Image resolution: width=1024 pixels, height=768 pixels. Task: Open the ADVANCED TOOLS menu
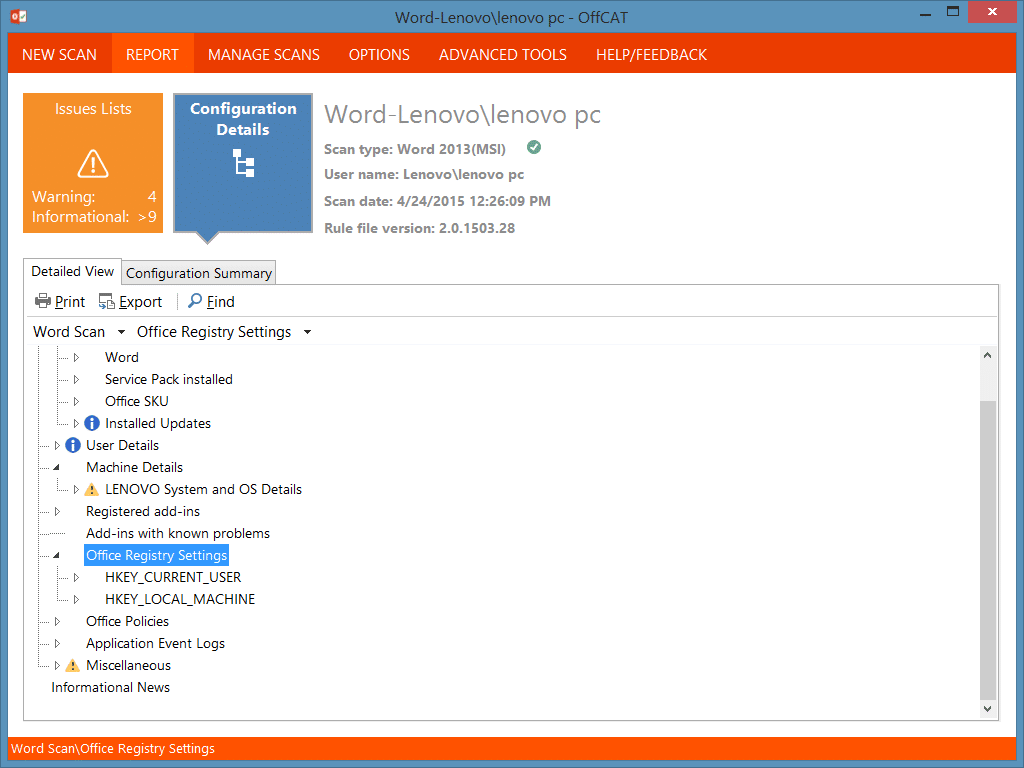point(502,55)
